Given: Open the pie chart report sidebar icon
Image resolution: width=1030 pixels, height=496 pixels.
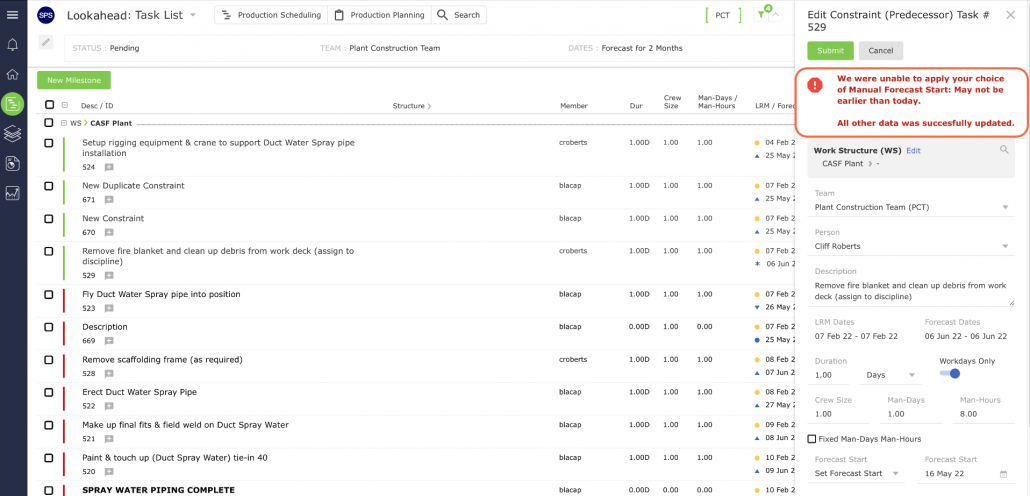Looking at the screenshot, I should 12,164.
